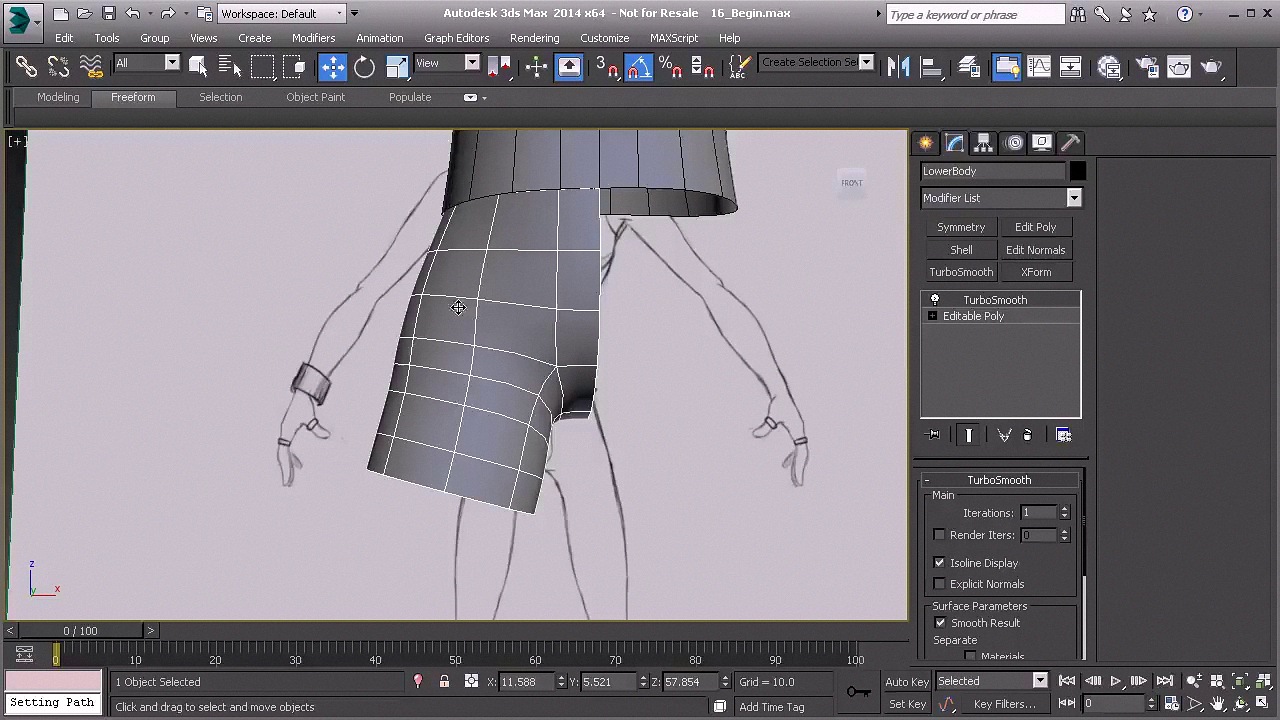Select the Link tool

26,67
